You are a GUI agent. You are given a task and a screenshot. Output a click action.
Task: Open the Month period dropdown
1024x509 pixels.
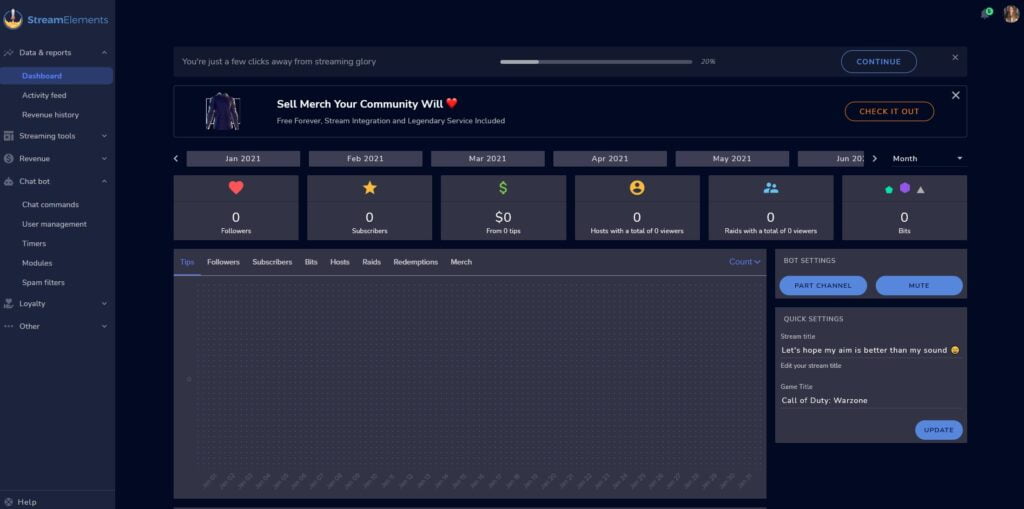coord(927,158)
